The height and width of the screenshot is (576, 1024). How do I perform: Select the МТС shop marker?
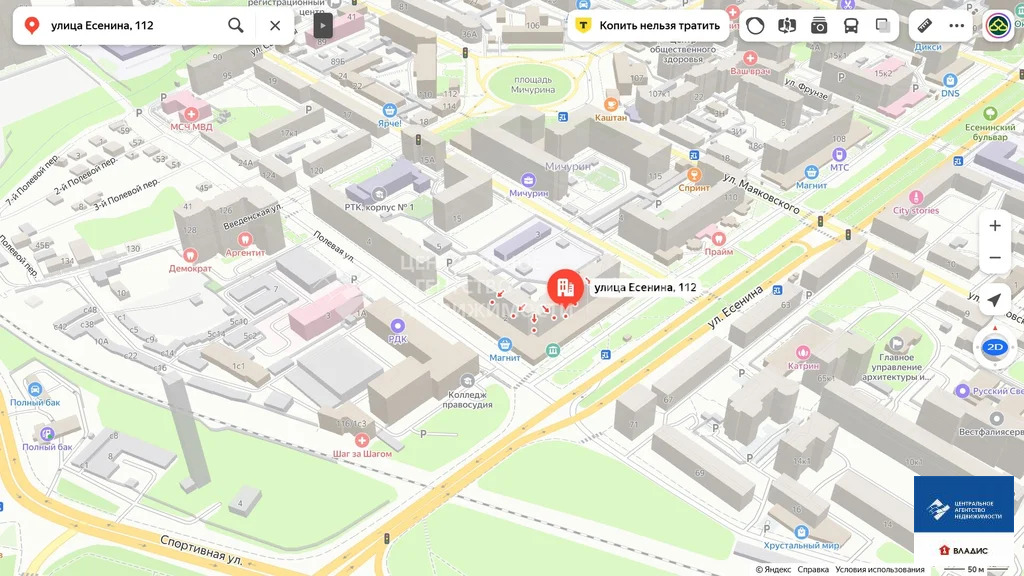click(839, 155)
